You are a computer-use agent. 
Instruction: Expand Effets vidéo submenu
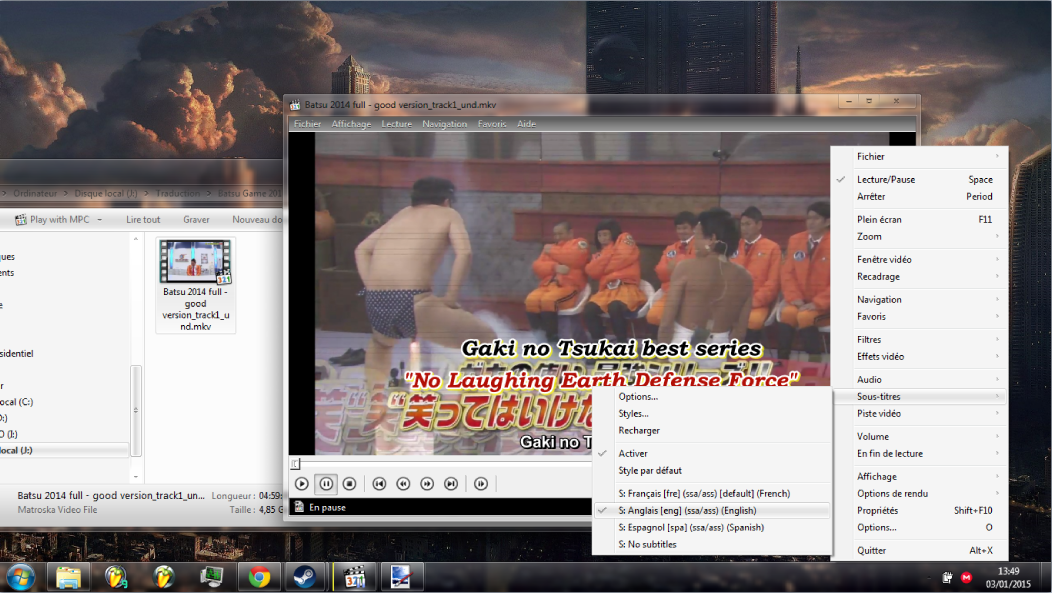pos(920,356)
